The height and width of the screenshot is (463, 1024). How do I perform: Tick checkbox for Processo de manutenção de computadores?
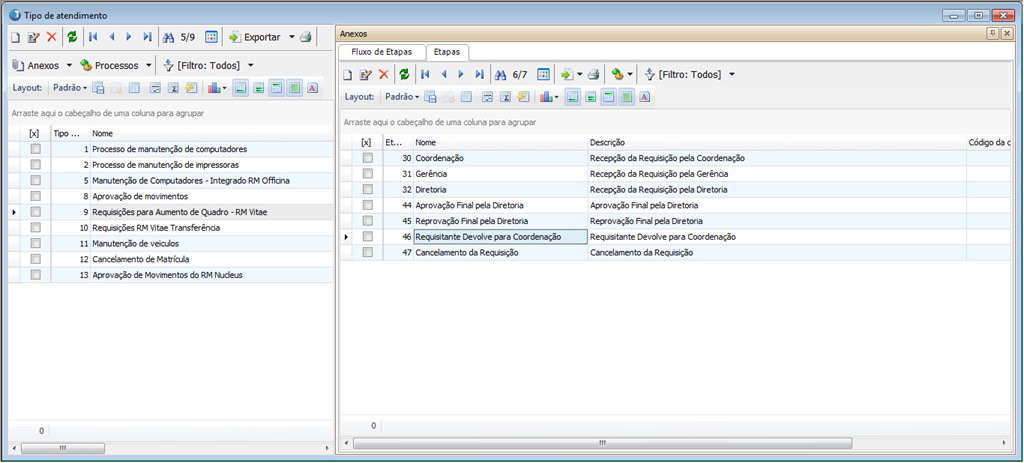coord(35,149)
